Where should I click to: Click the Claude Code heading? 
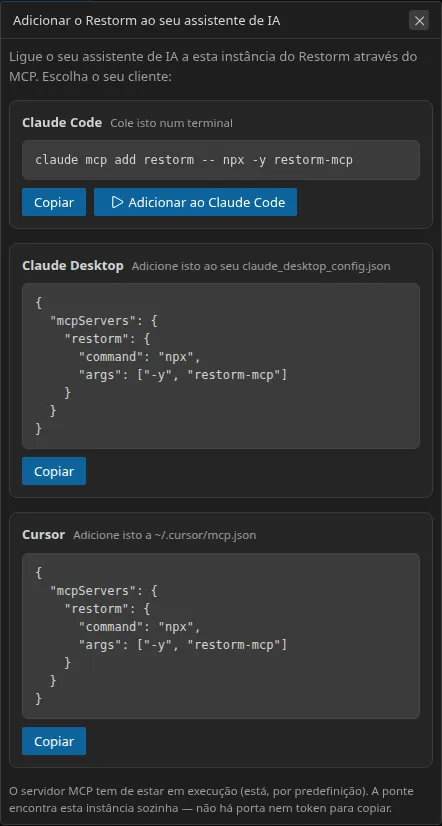tap(62, 123)
